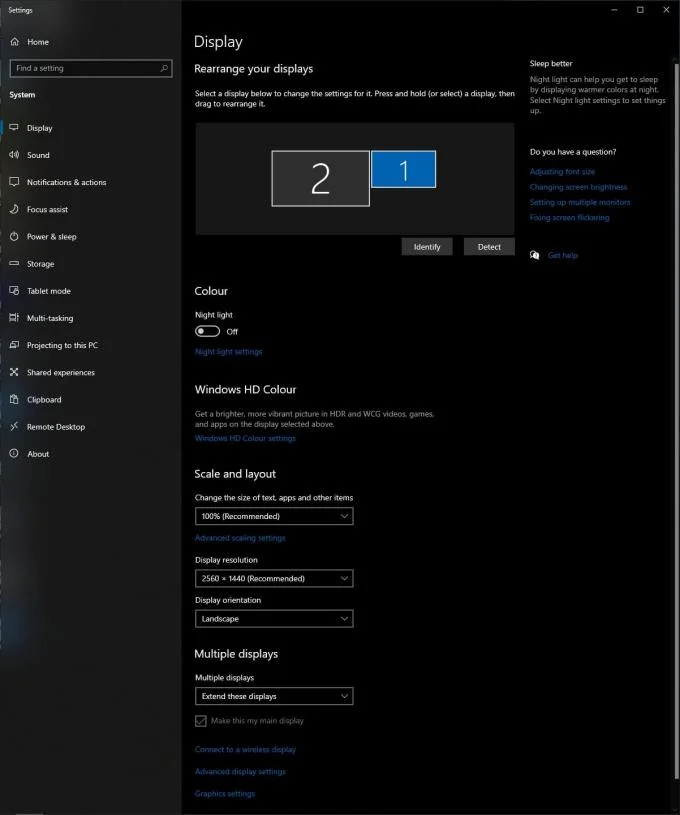Click the search magnifier icon

pyautogui.click(x=164, y=68)
